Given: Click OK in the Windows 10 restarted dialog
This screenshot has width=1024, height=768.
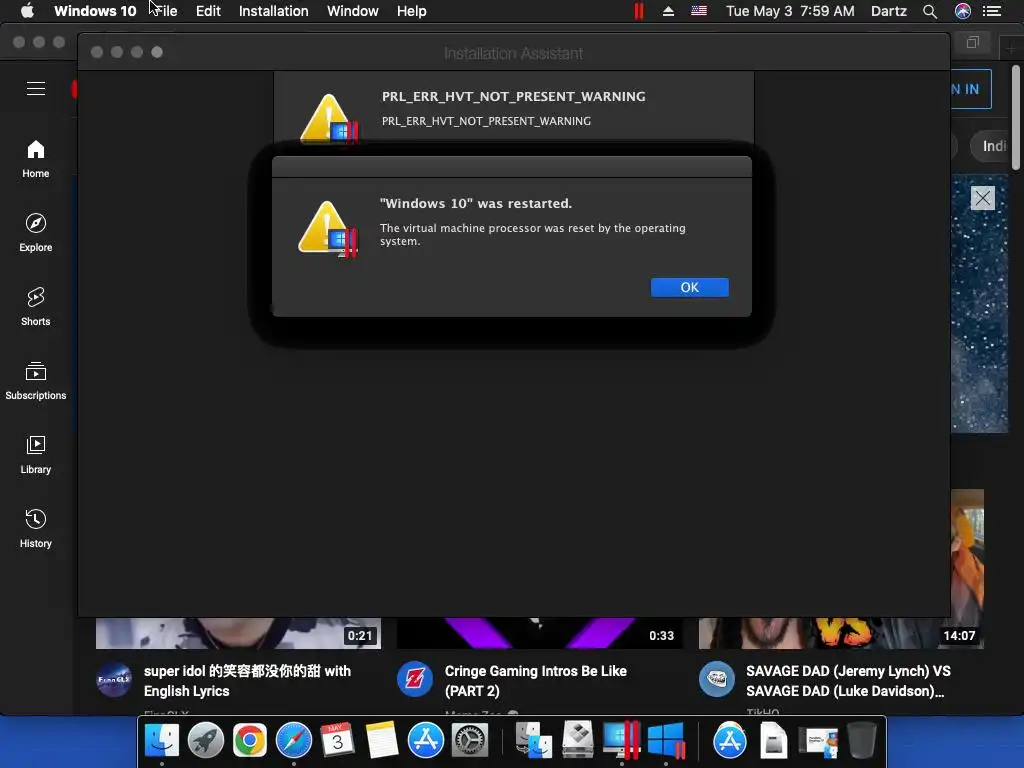Looking at the screenshot, I should coord(690,287).
